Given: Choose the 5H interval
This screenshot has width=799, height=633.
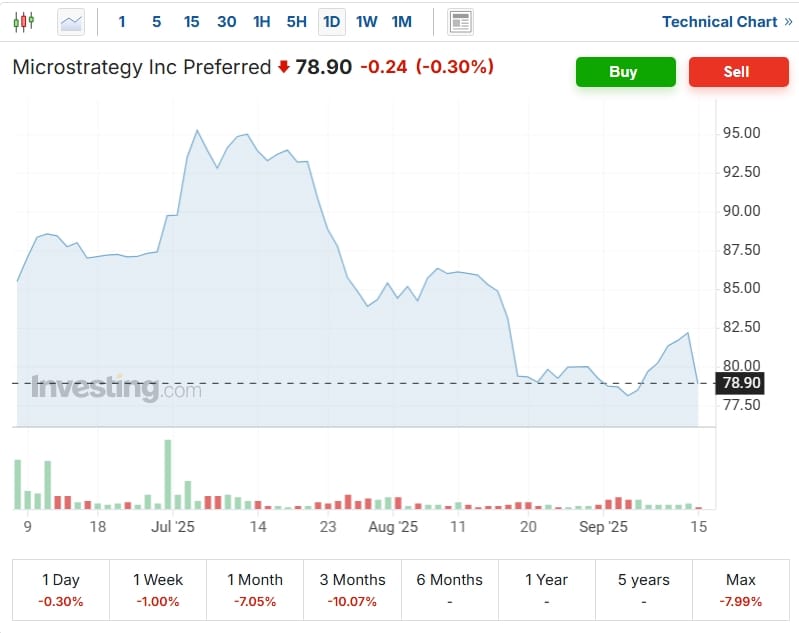Looking at the screenshot, I should (x=297, y=22).
